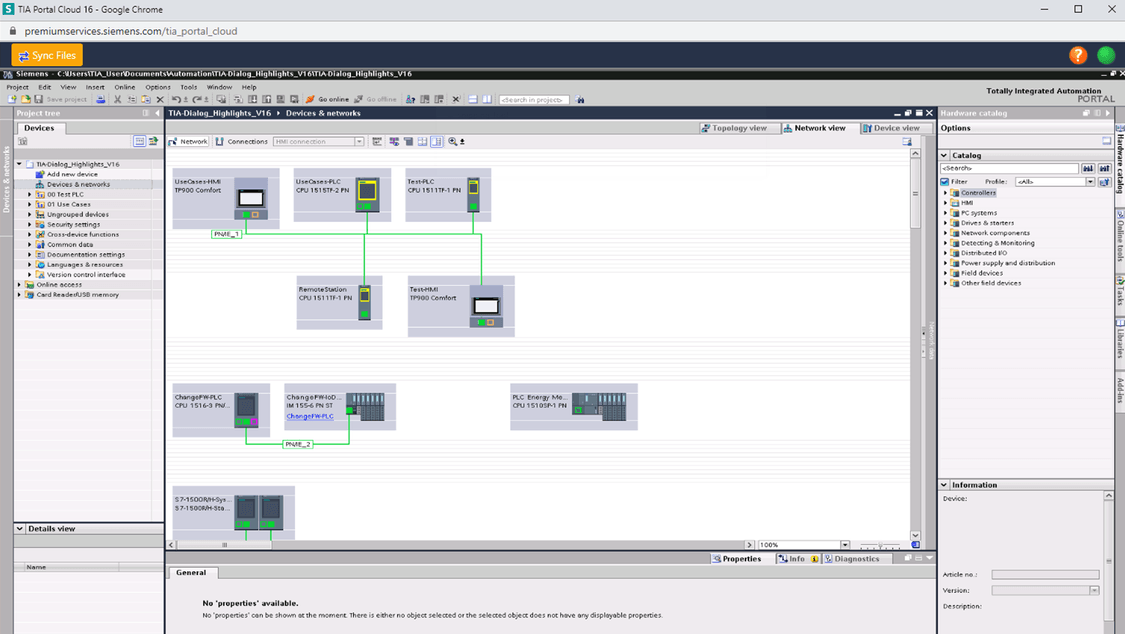Toggle the Filter checkbox in hardware catalog
The height and width of the screenshot is (634, 1125).
945,182
